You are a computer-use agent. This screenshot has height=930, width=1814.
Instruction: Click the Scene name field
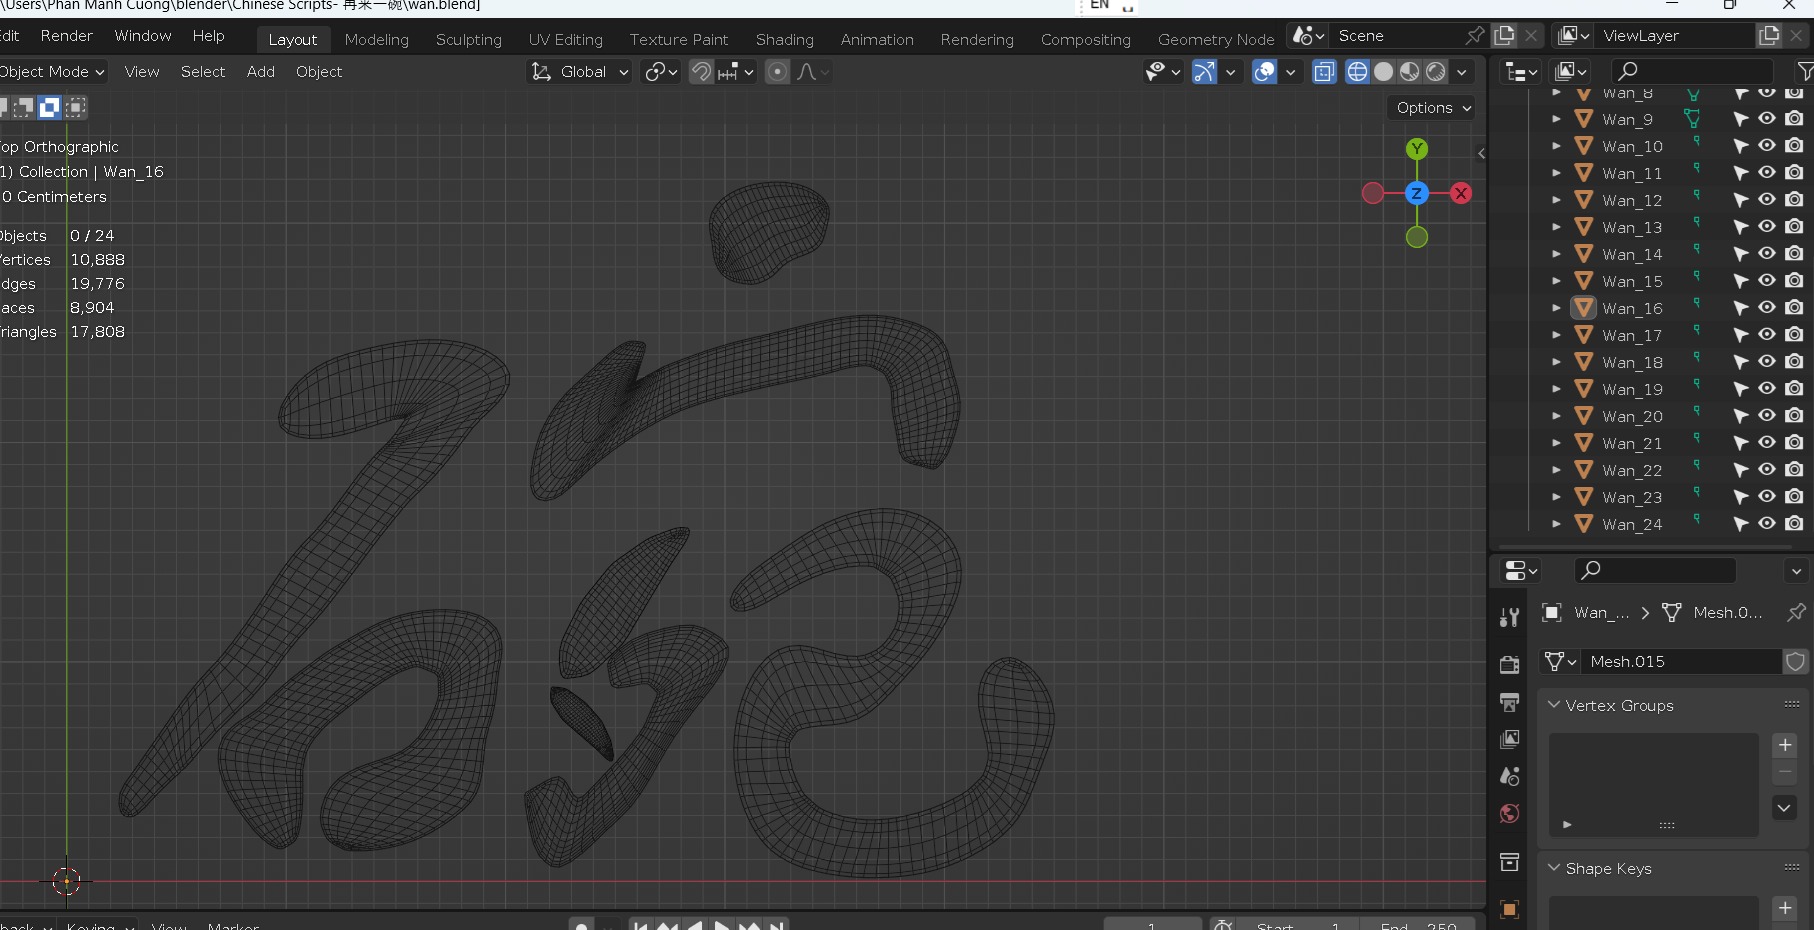point(1398,36)
